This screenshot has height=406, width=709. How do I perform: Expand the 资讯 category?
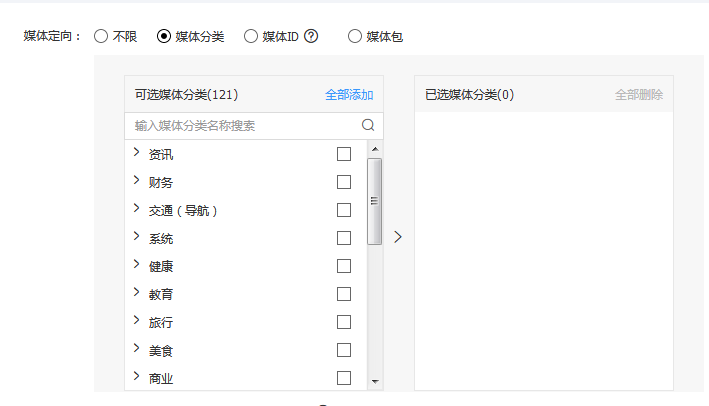(136, 153)
